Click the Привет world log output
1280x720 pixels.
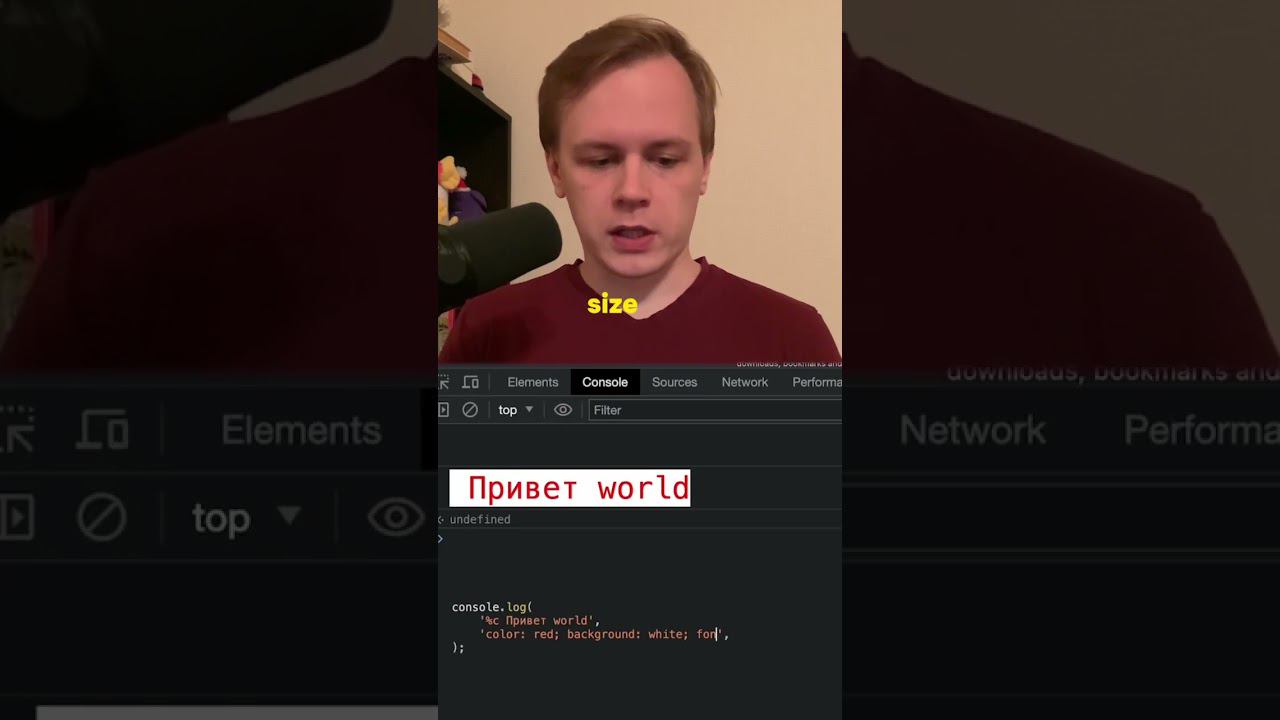click(x=570, y=488)
